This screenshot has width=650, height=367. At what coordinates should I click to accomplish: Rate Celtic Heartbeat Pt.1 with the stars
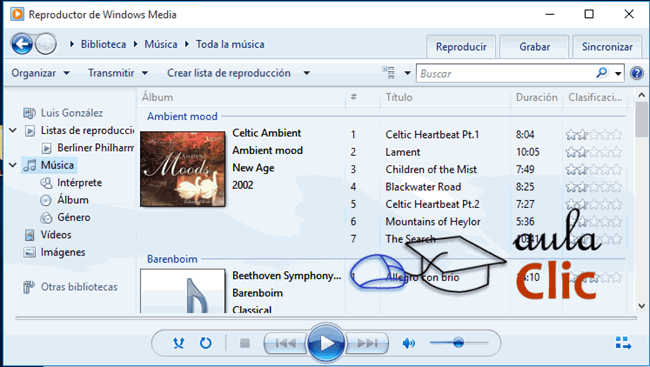coord(594,134)
